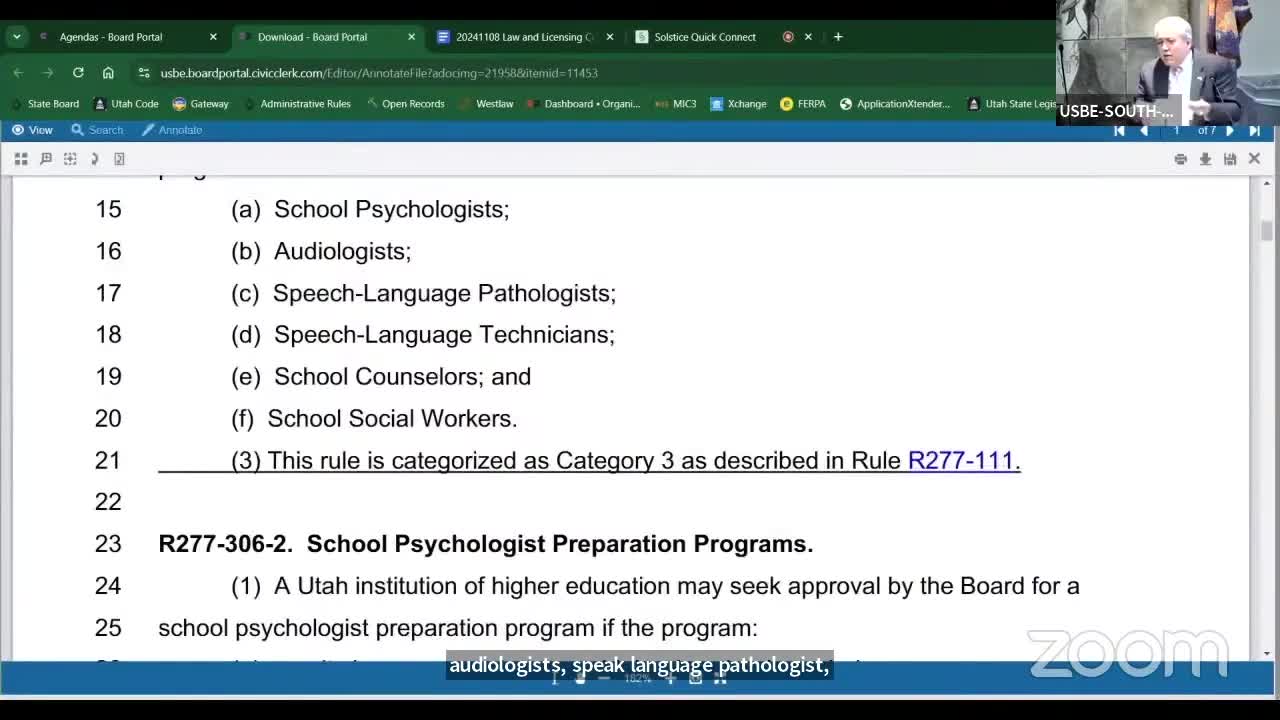1280x720 pixels.
Task: Click the page number field
Action: point(1177,130)
